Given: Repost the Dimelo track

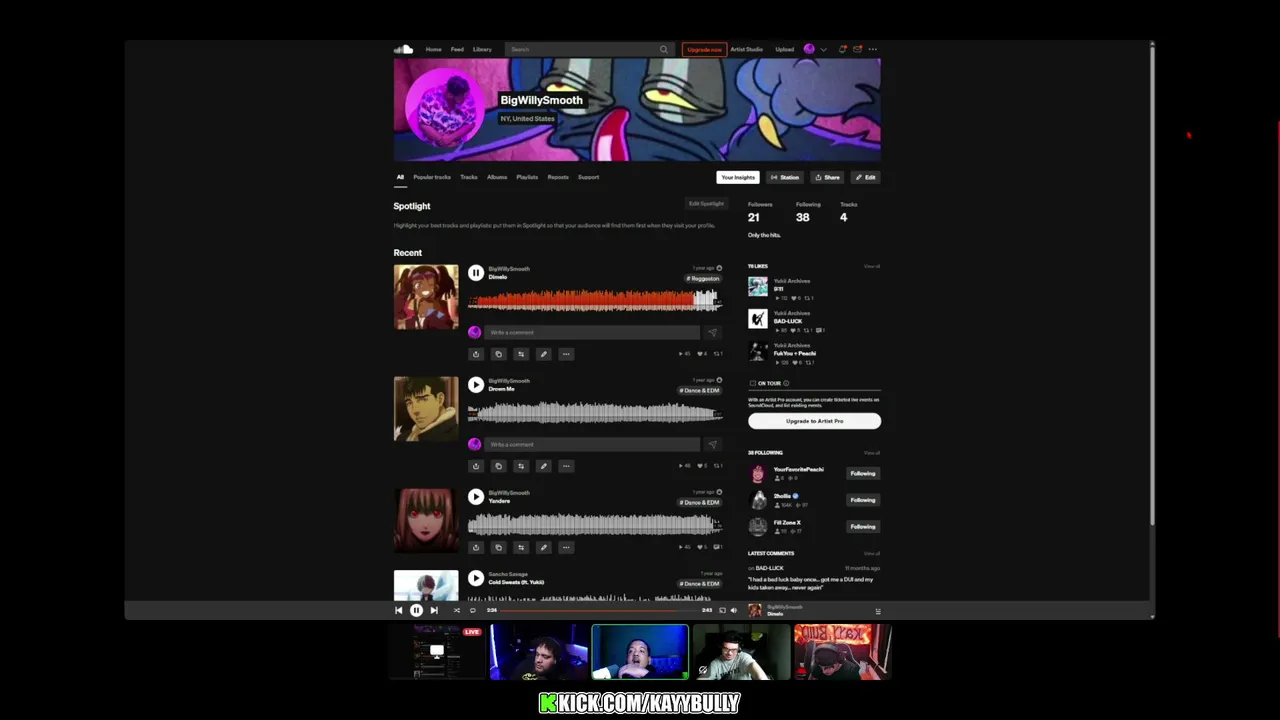Looking at the screenshot, I should (x=521, y=354).
